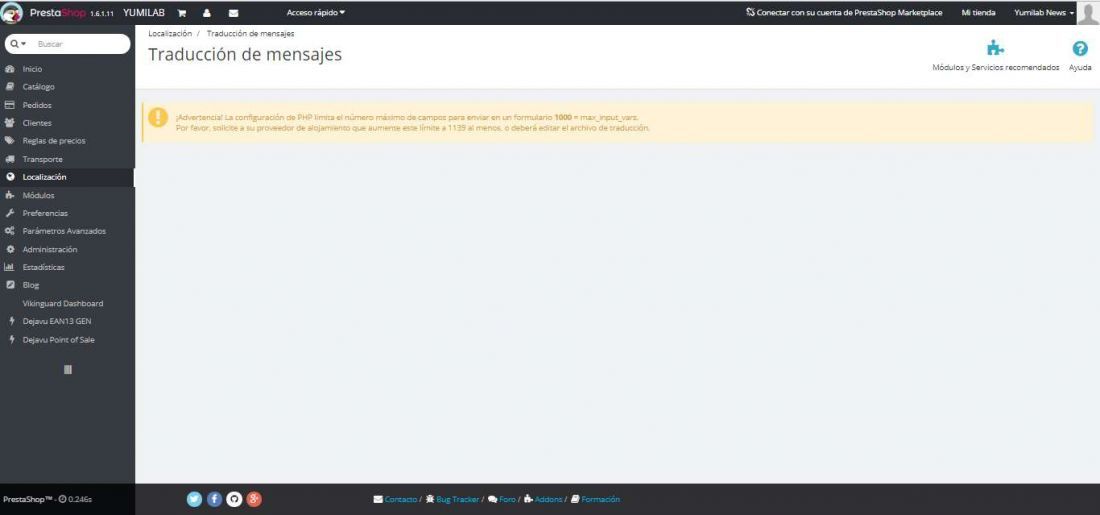Click the Pedidos credit card icon

tap(10, 105)
